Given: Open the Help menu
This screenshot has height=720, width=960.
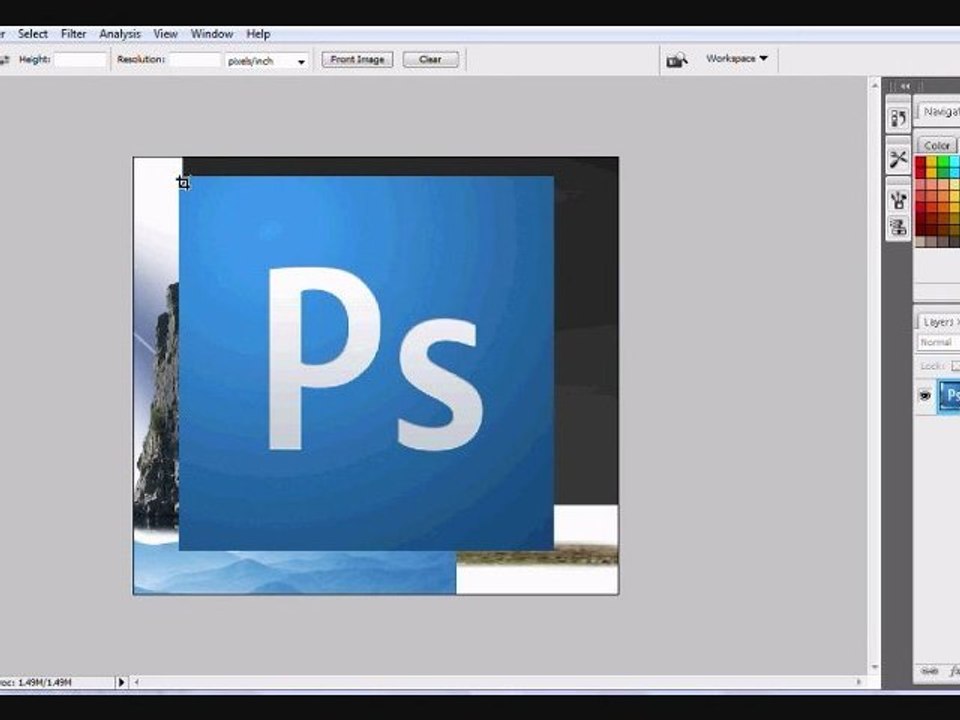Looking at the screenshot, I should click(x=258, y=34).
